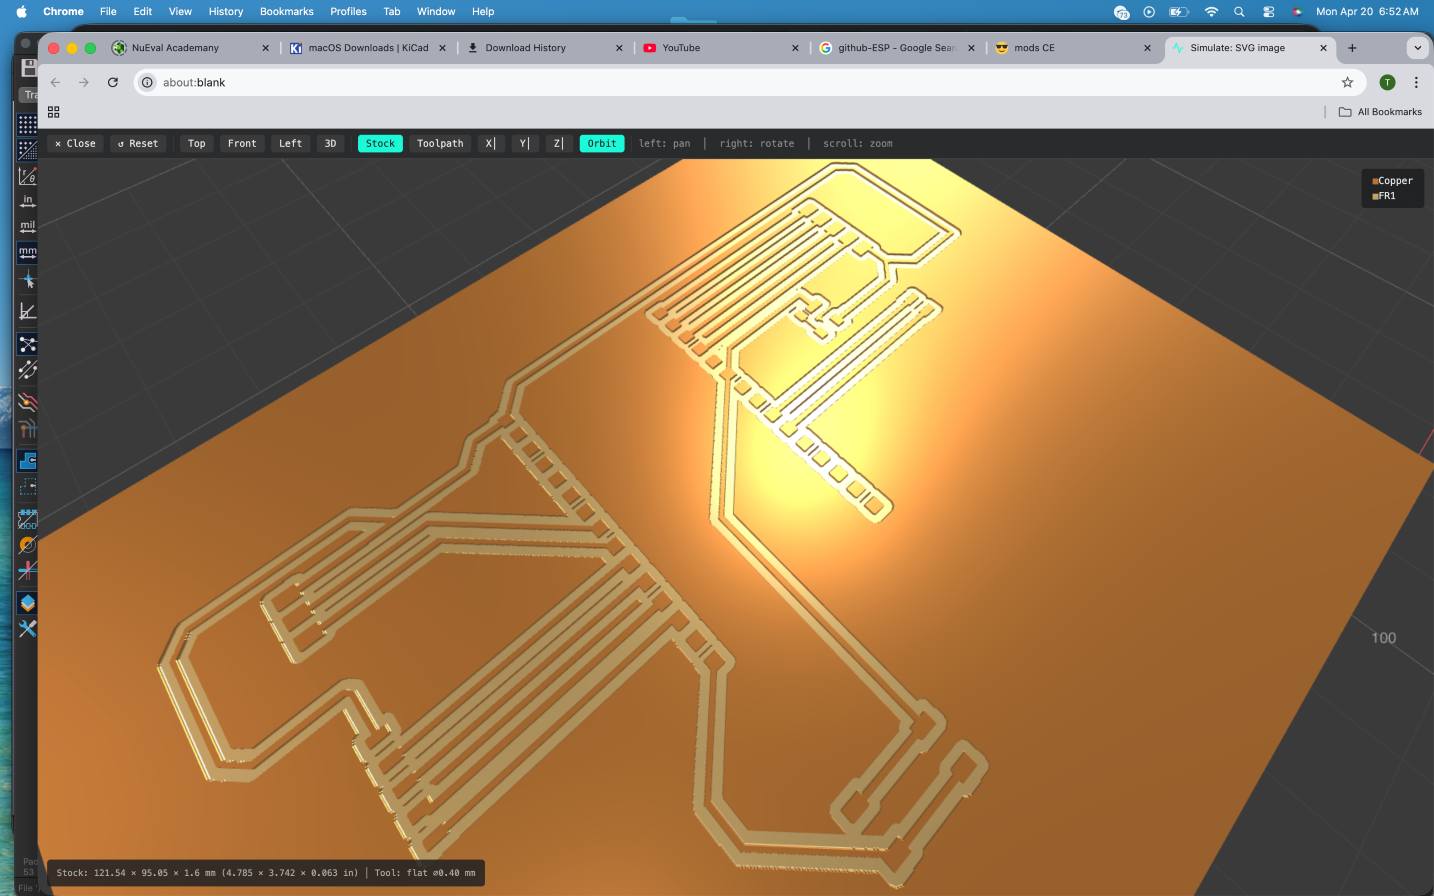The image size is (1434, 896).
Task: Open the Bookmarks menu in the menu bar
Action: 287,12
